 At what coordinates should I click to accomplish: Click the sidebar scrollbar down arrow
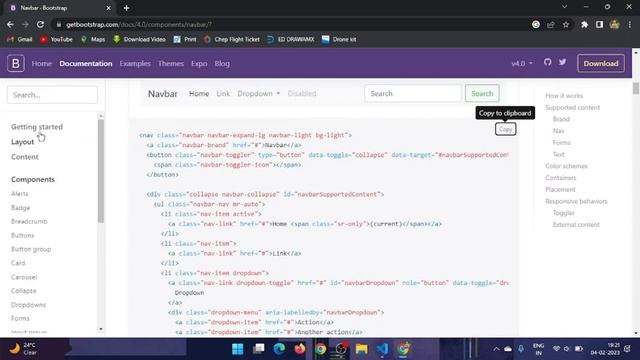pos(101,329)
